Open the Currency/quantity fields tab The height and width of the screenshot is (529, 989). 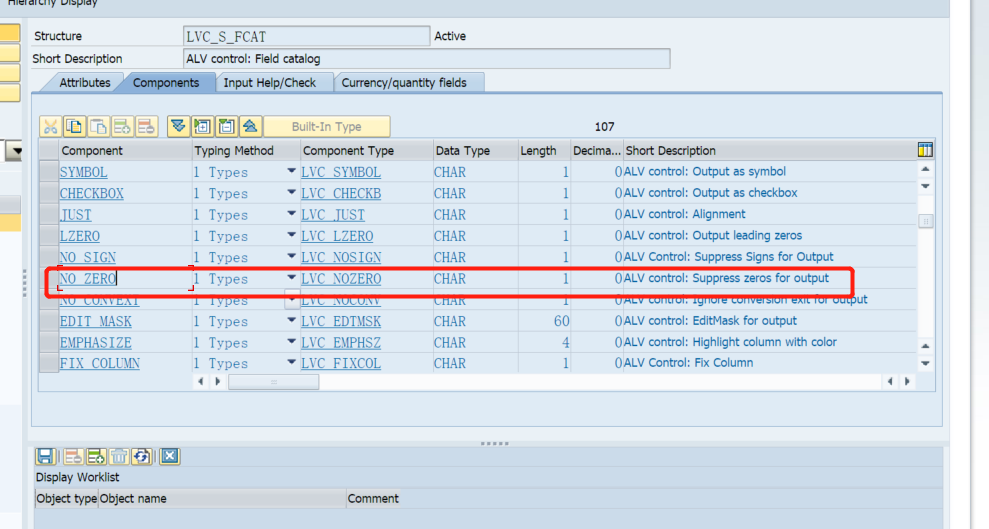click(404, 83)
